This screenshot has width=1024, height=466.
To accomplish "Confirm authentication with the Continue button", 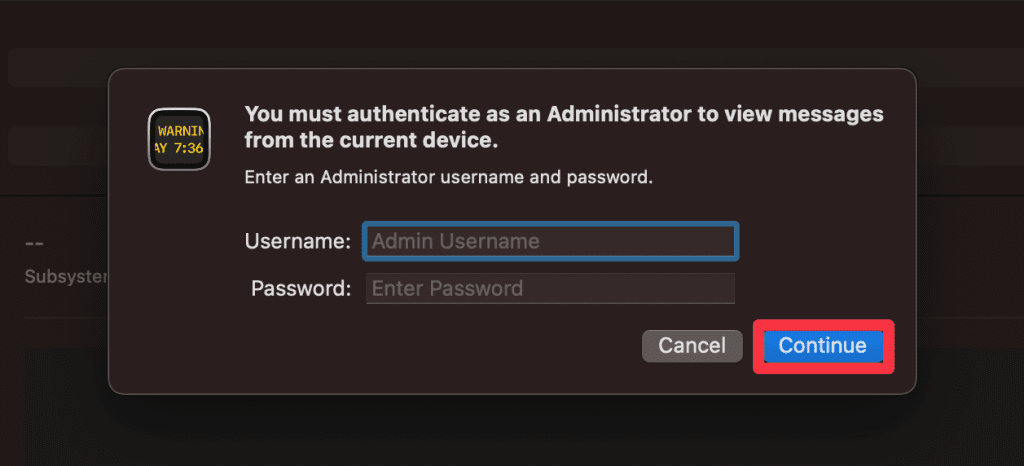I will click(823, 346).
